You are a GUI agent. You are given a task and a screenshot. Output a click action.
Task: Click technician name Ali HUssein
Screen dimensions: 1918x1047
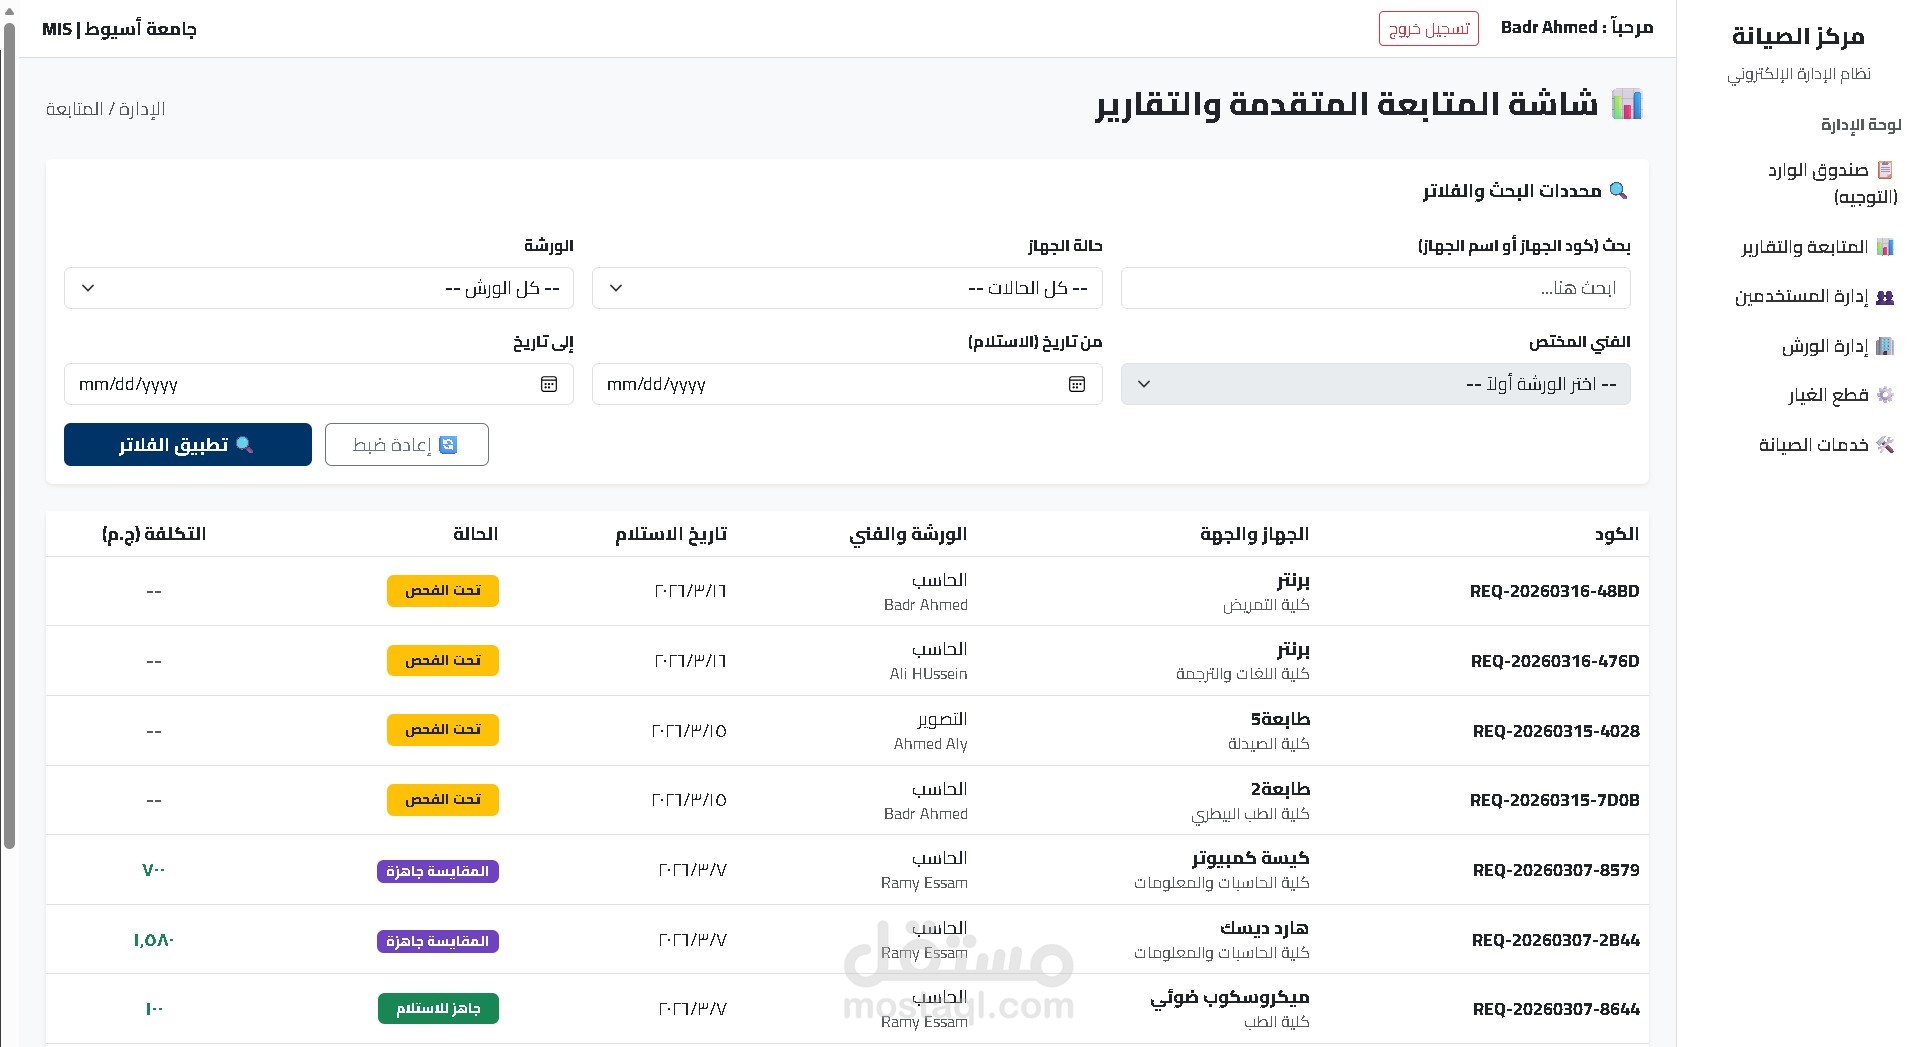[x=929, y=674]
